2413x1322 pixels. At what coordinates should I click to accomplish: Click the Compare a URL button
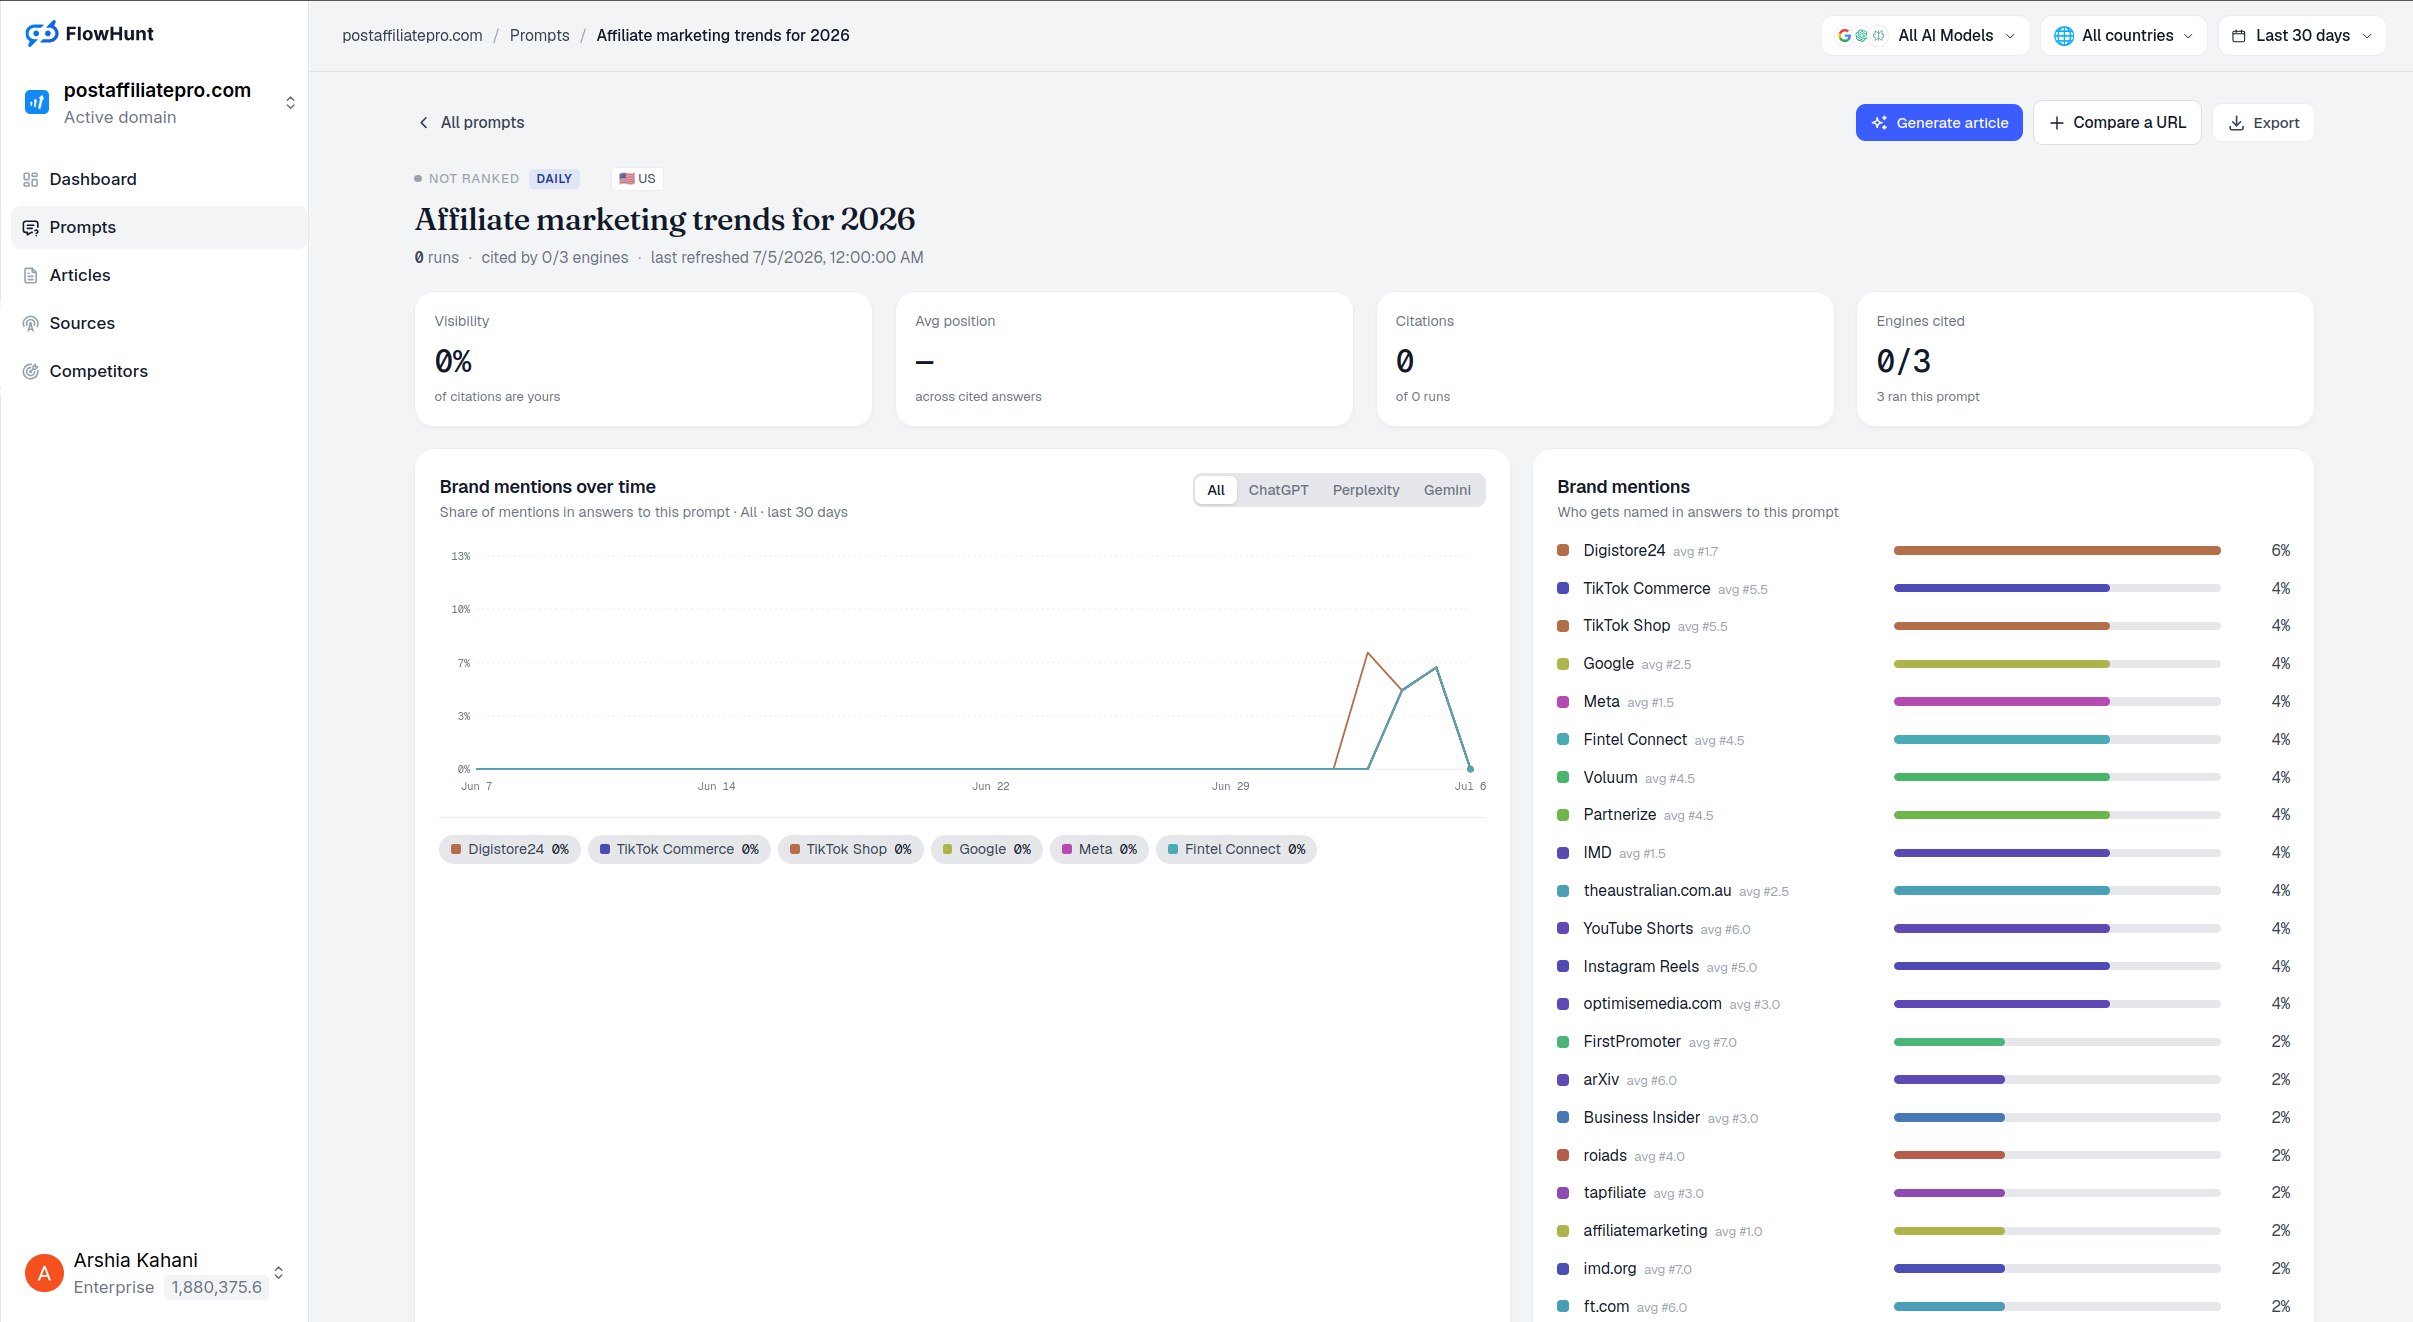point(2117,122)
